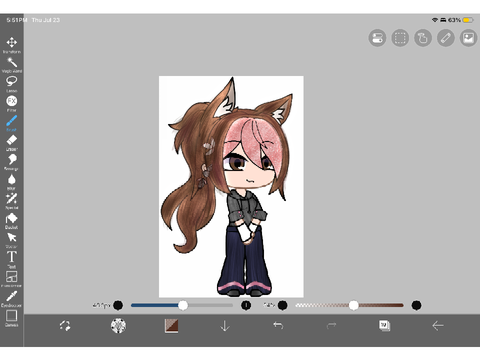
Task: Redo the last action
Action: click(x=331, y=326)
